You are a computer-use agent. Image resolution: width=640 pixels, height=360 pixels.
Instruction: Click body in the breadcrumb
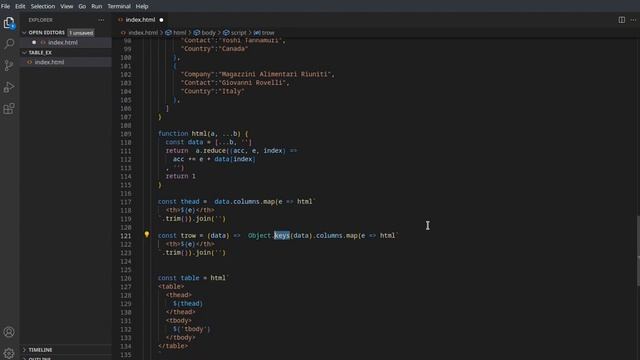click(x=208, y=33)
